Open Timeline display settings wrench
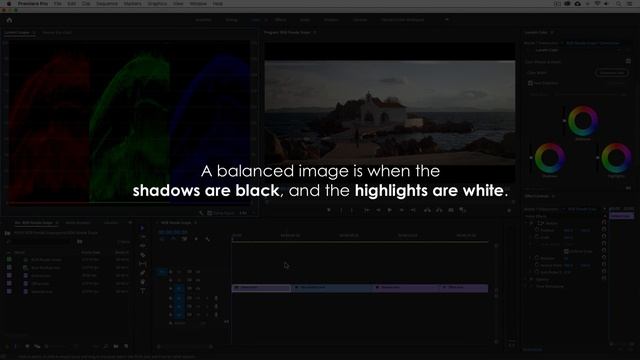The image size is (640, 360). pyautogui.click(x=207, y=239)
